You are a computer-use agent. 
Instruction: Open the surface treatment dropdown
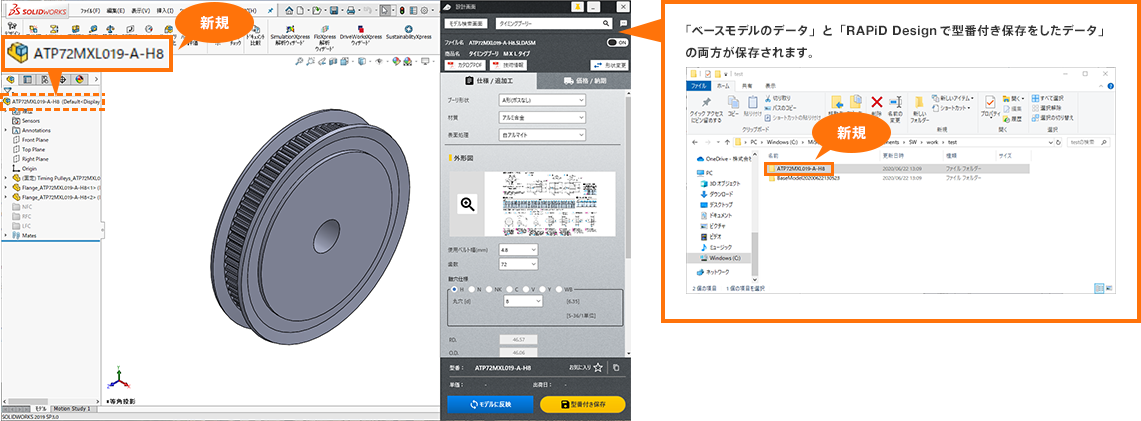[542, 135]
